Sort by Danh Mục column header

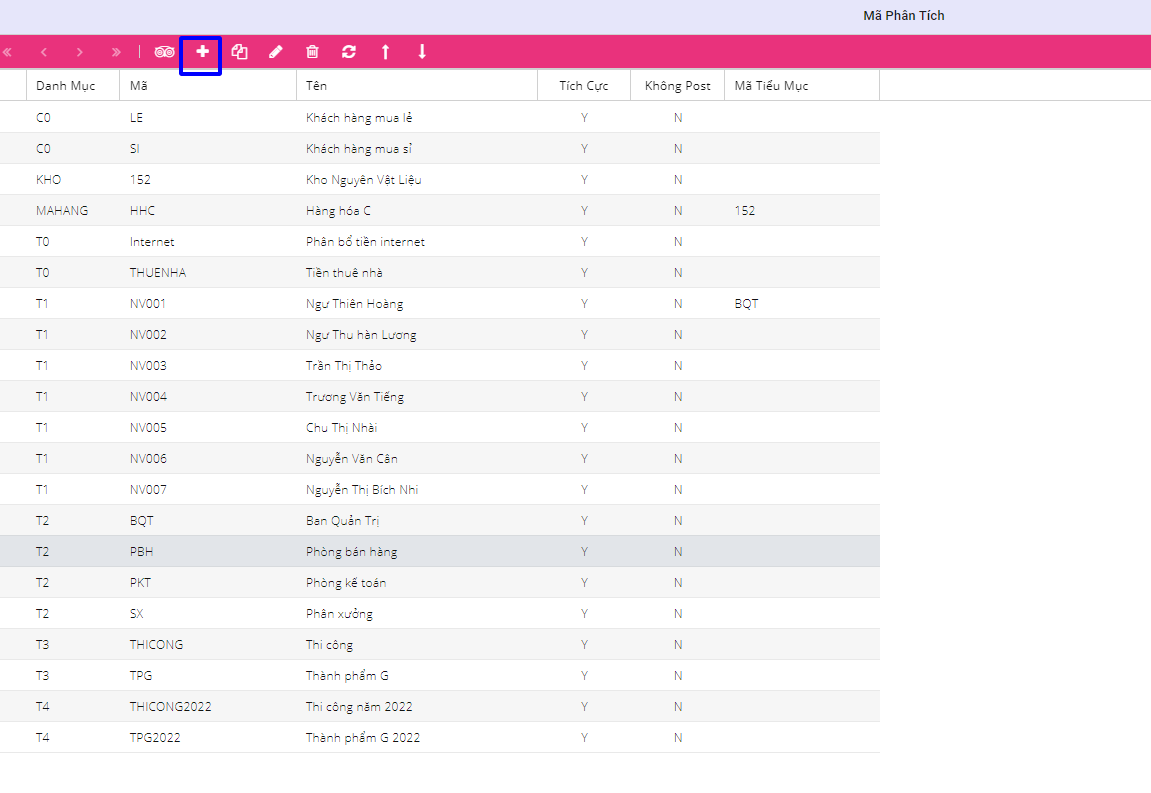[65, 86]
